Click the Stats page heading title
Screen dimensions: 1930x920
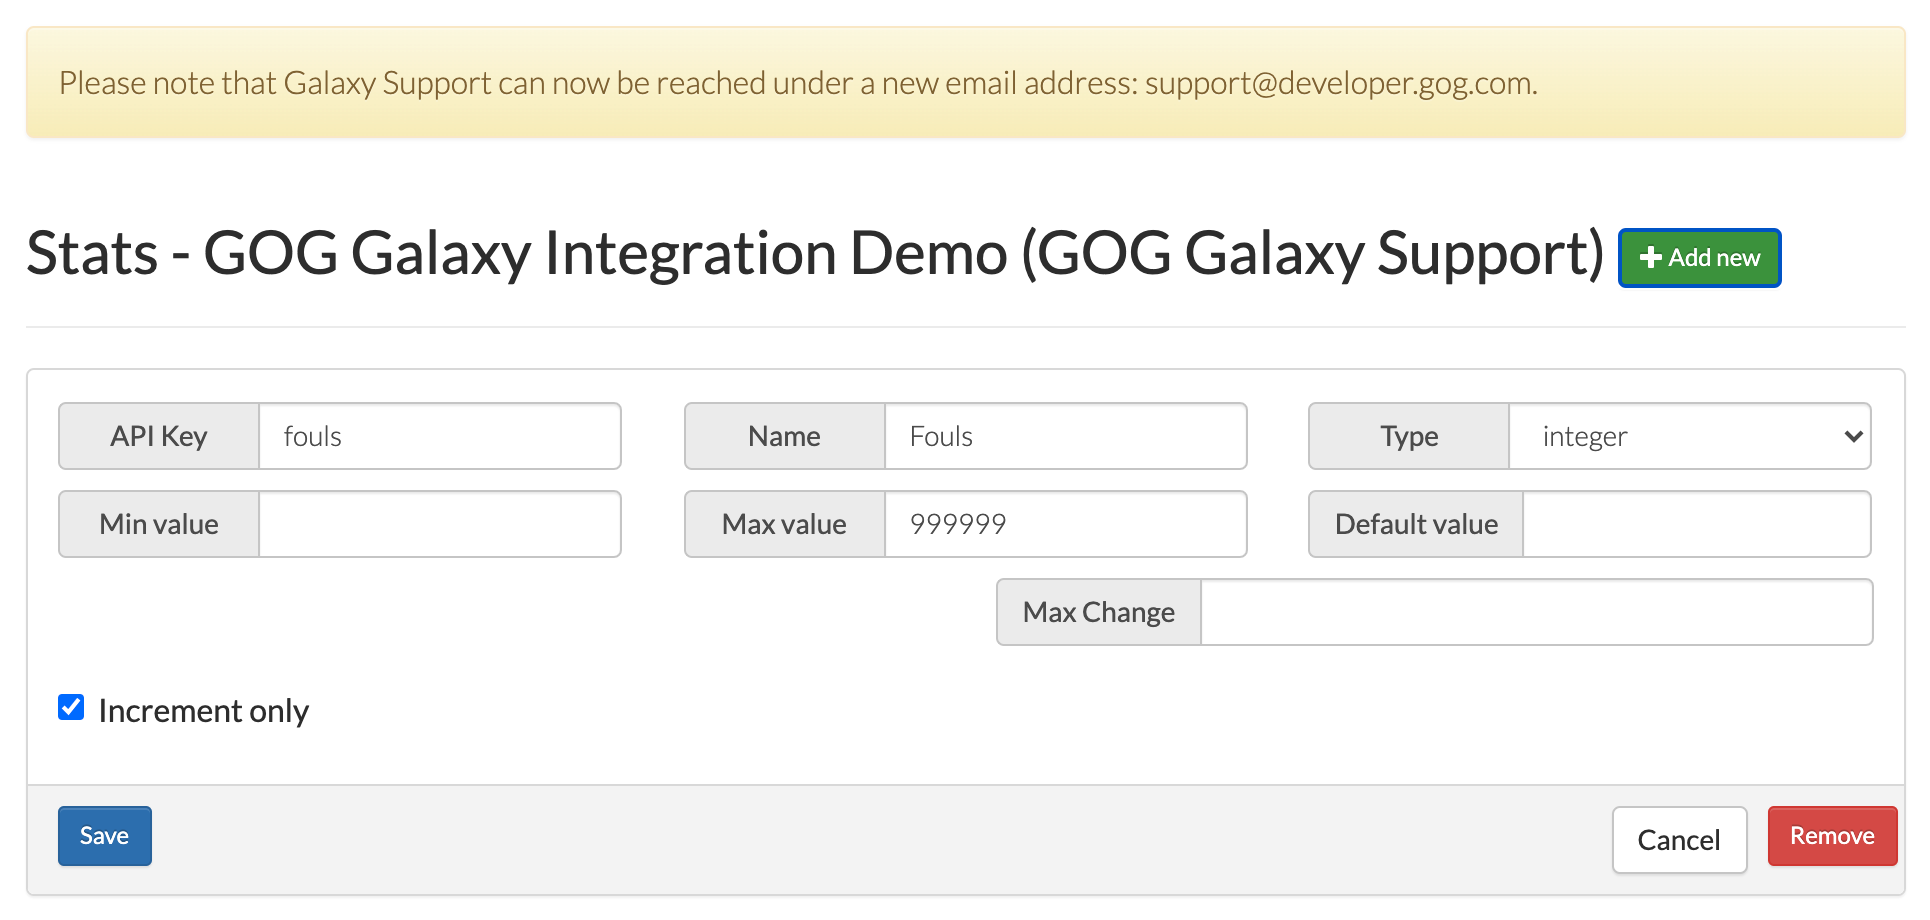coord(814,253)
